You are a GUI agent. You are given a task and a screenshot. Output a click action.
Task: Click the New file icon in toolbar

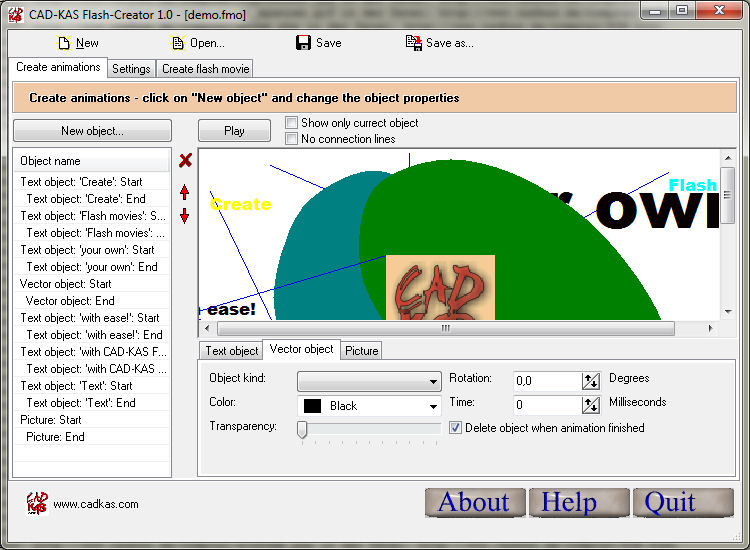pos(64,43)
